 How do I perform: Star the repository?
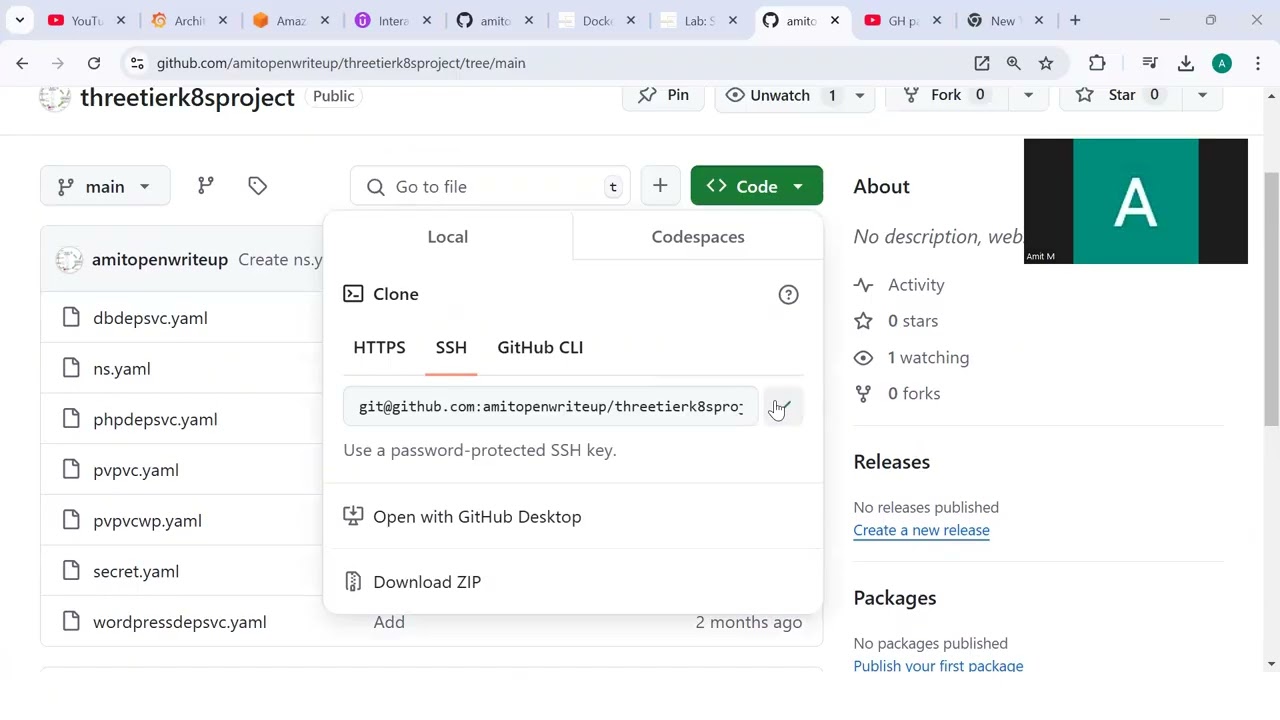click(x=1122, y=95)
